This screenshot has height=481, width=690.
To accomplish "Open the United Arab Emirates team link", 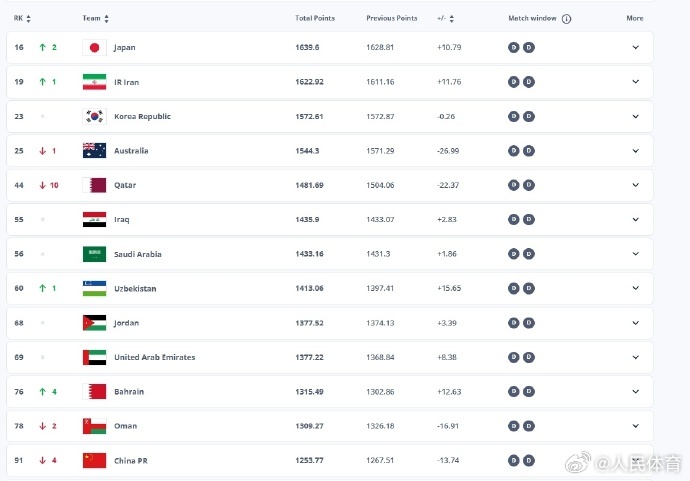I will [154, 357].
